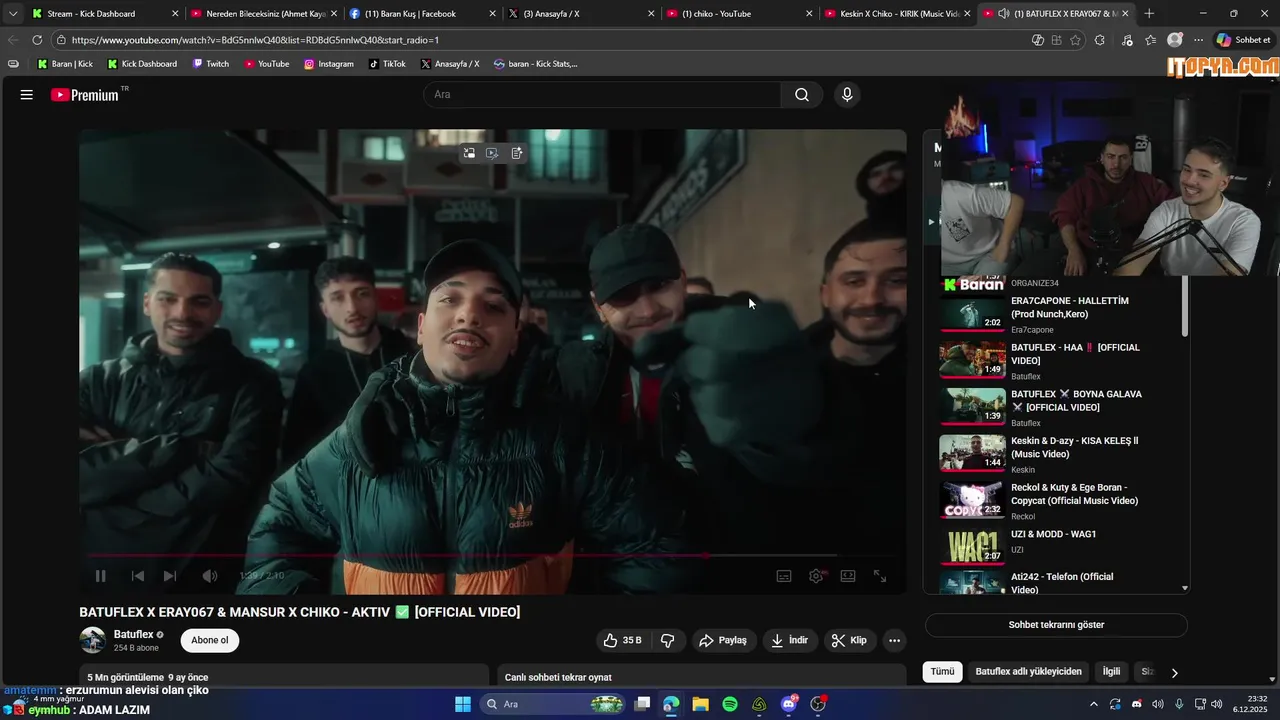Reload the page in the browser

pyautogui.click(x=37, y=40)
